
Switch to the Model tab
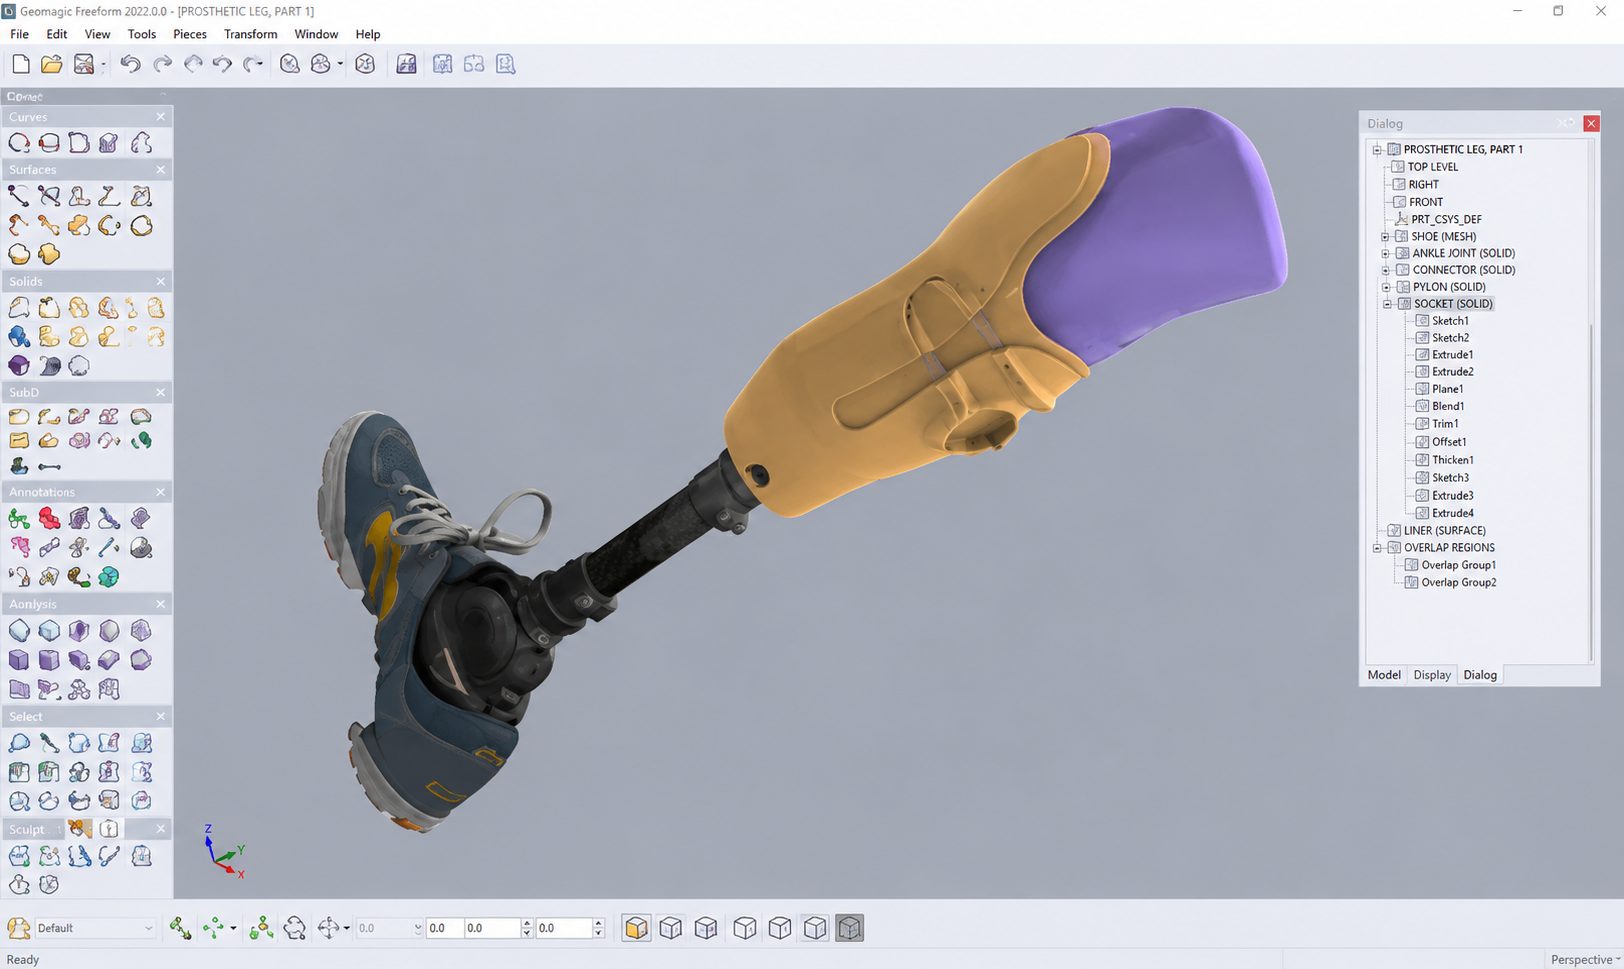click(1384, 675)
